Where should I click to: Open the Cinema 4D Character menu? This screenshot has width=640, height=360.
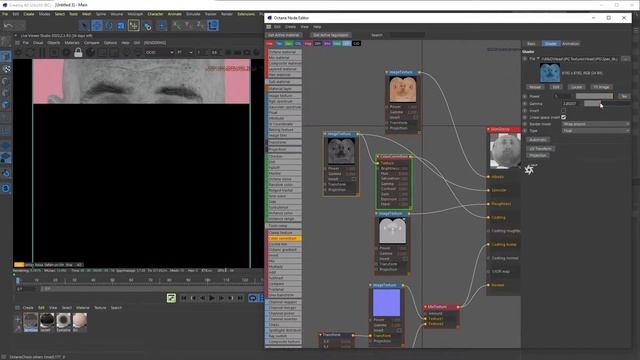pos(155,14)
